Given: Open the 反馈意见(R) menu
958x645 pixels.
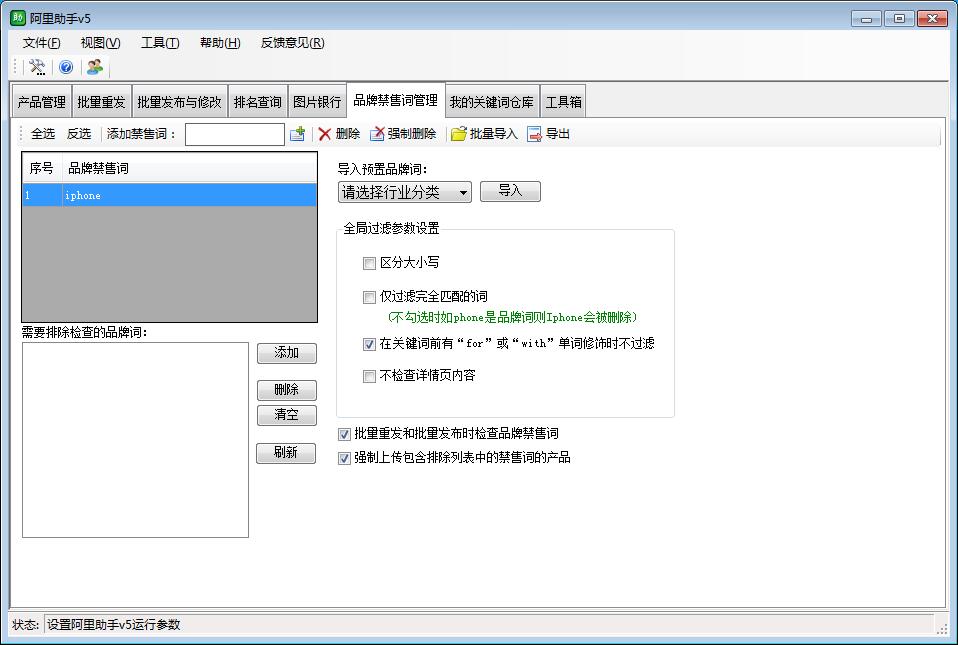Looking at the screenshot, I should click(x=292, y=43).
